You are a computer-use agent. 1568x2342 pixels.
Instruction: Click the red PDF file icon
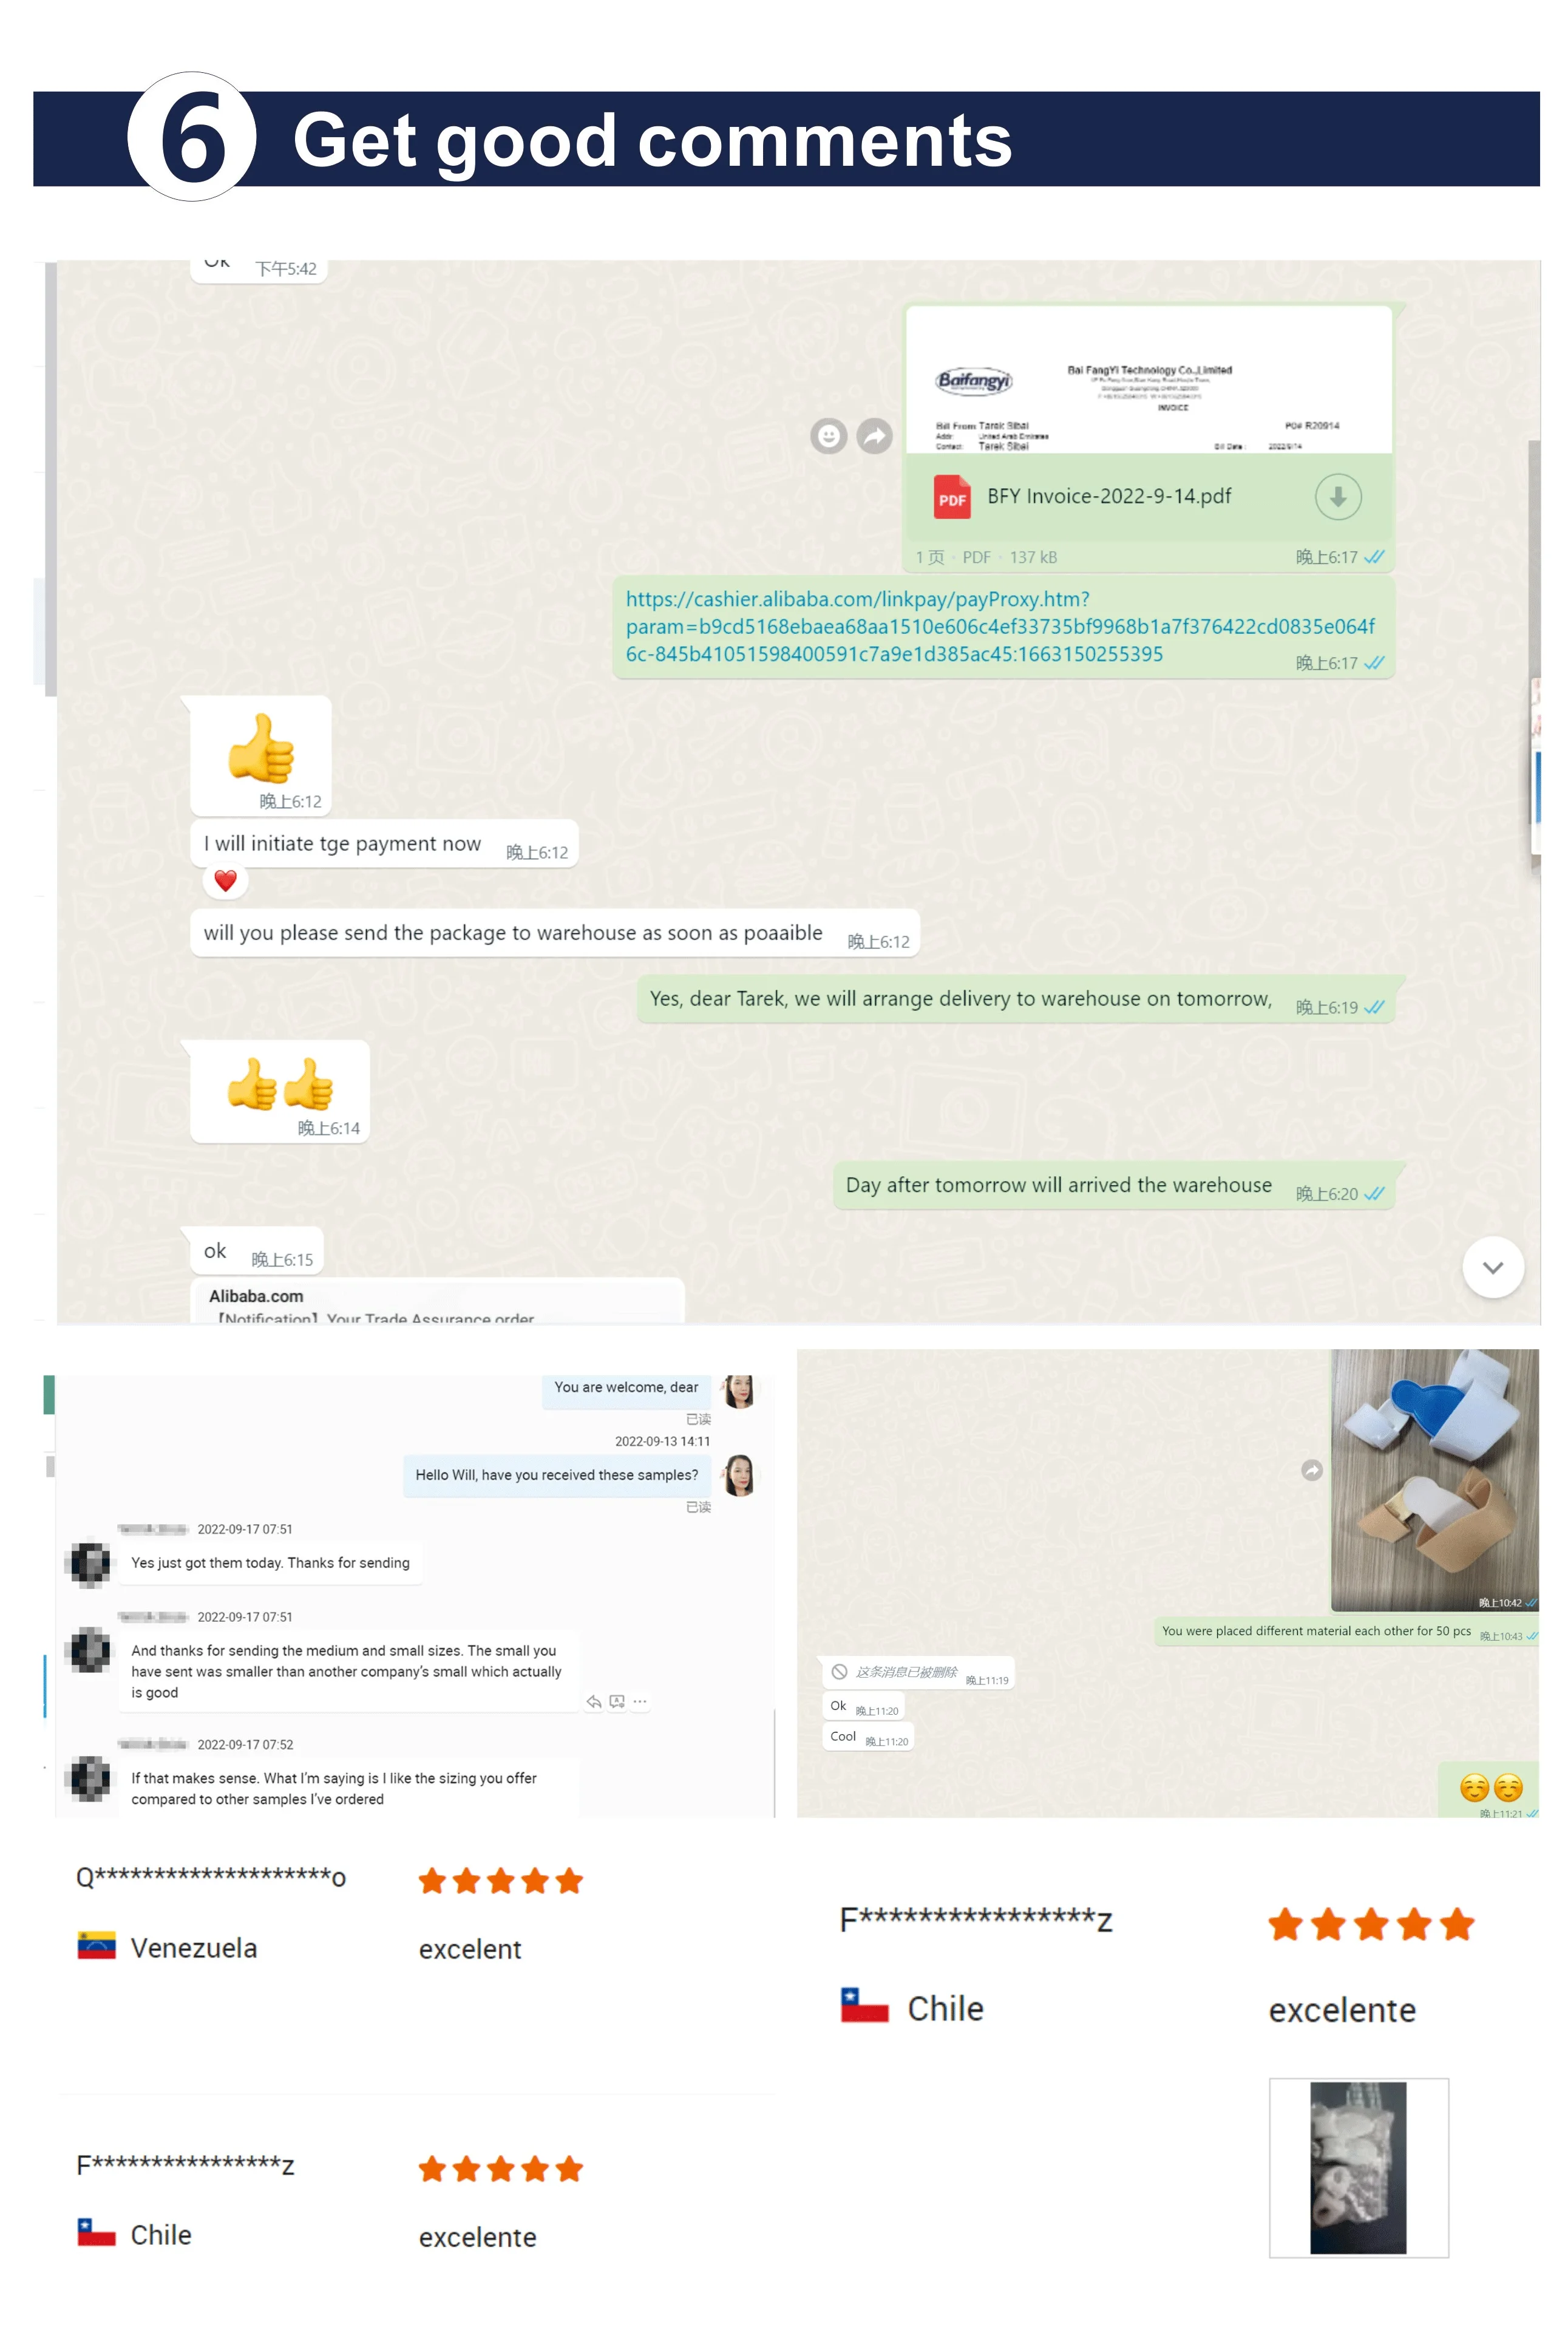tap(952, 497)
